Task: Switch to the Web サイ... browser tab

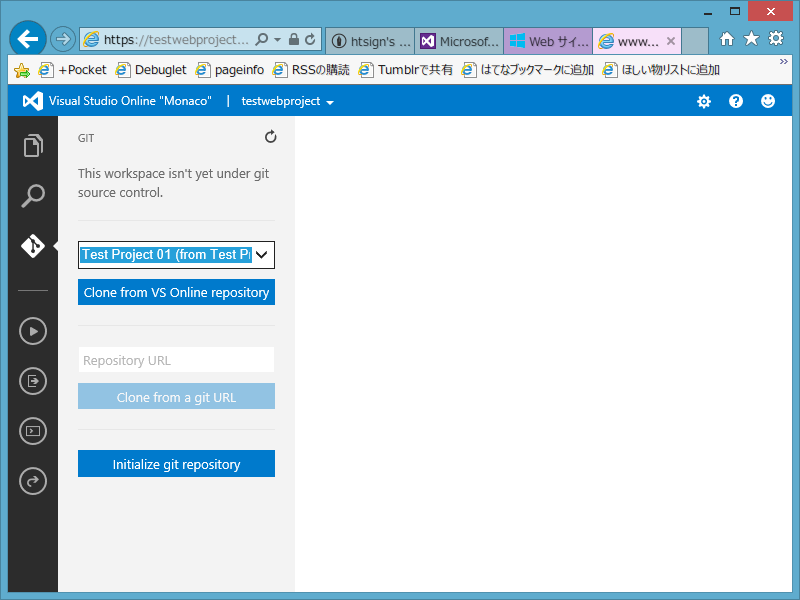Action: 548,41
